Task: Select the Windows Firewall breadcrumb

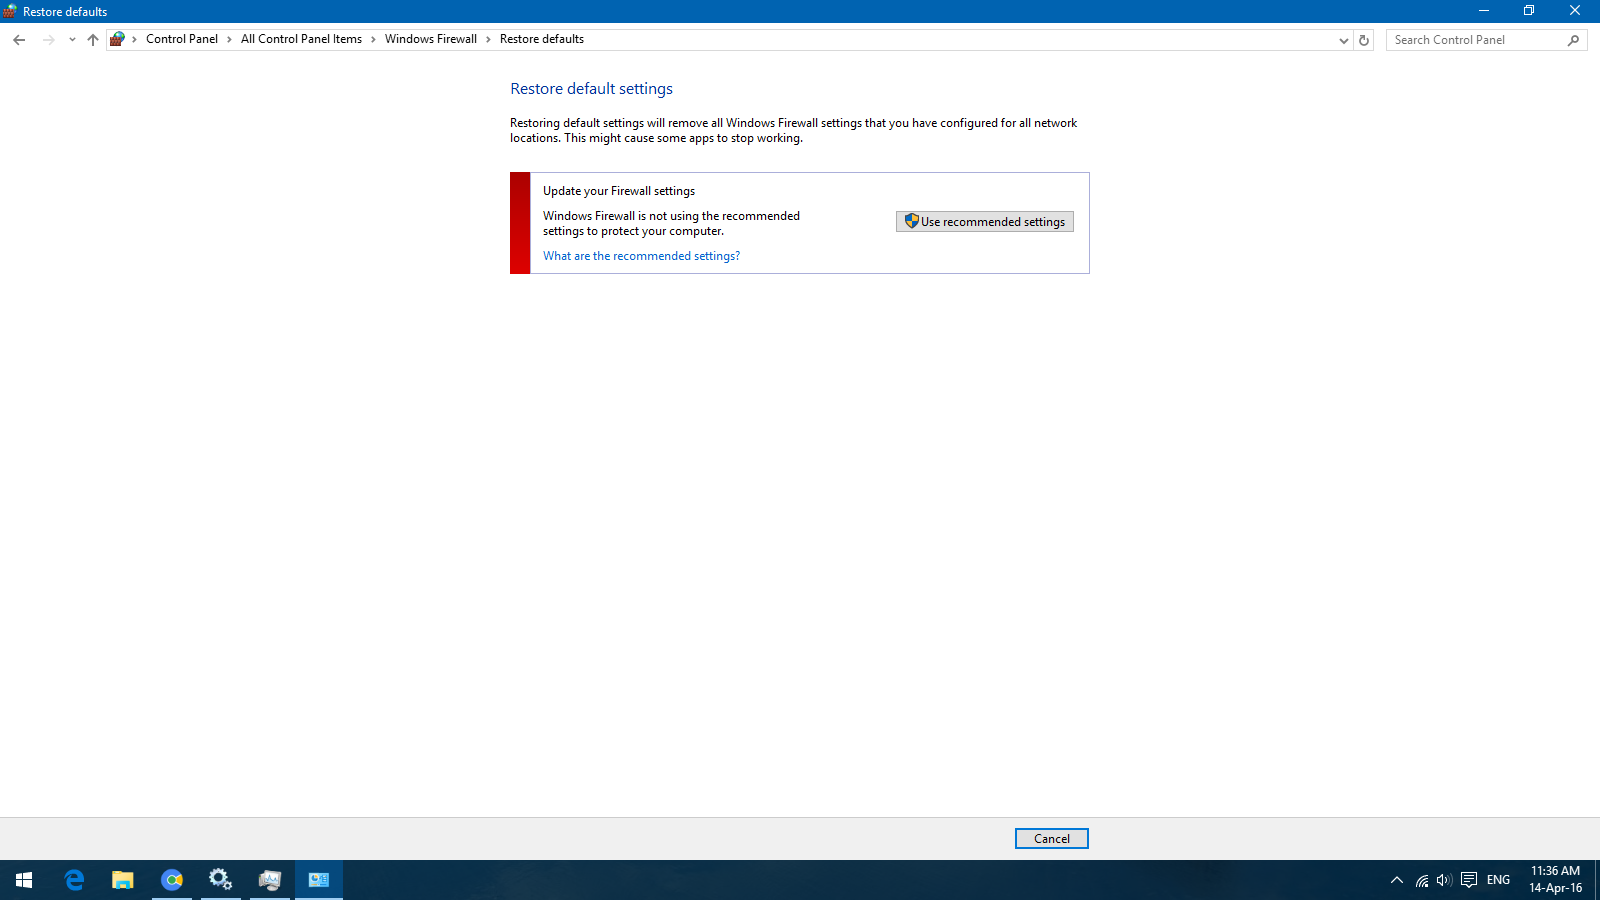Action: [x=431, y=39]
